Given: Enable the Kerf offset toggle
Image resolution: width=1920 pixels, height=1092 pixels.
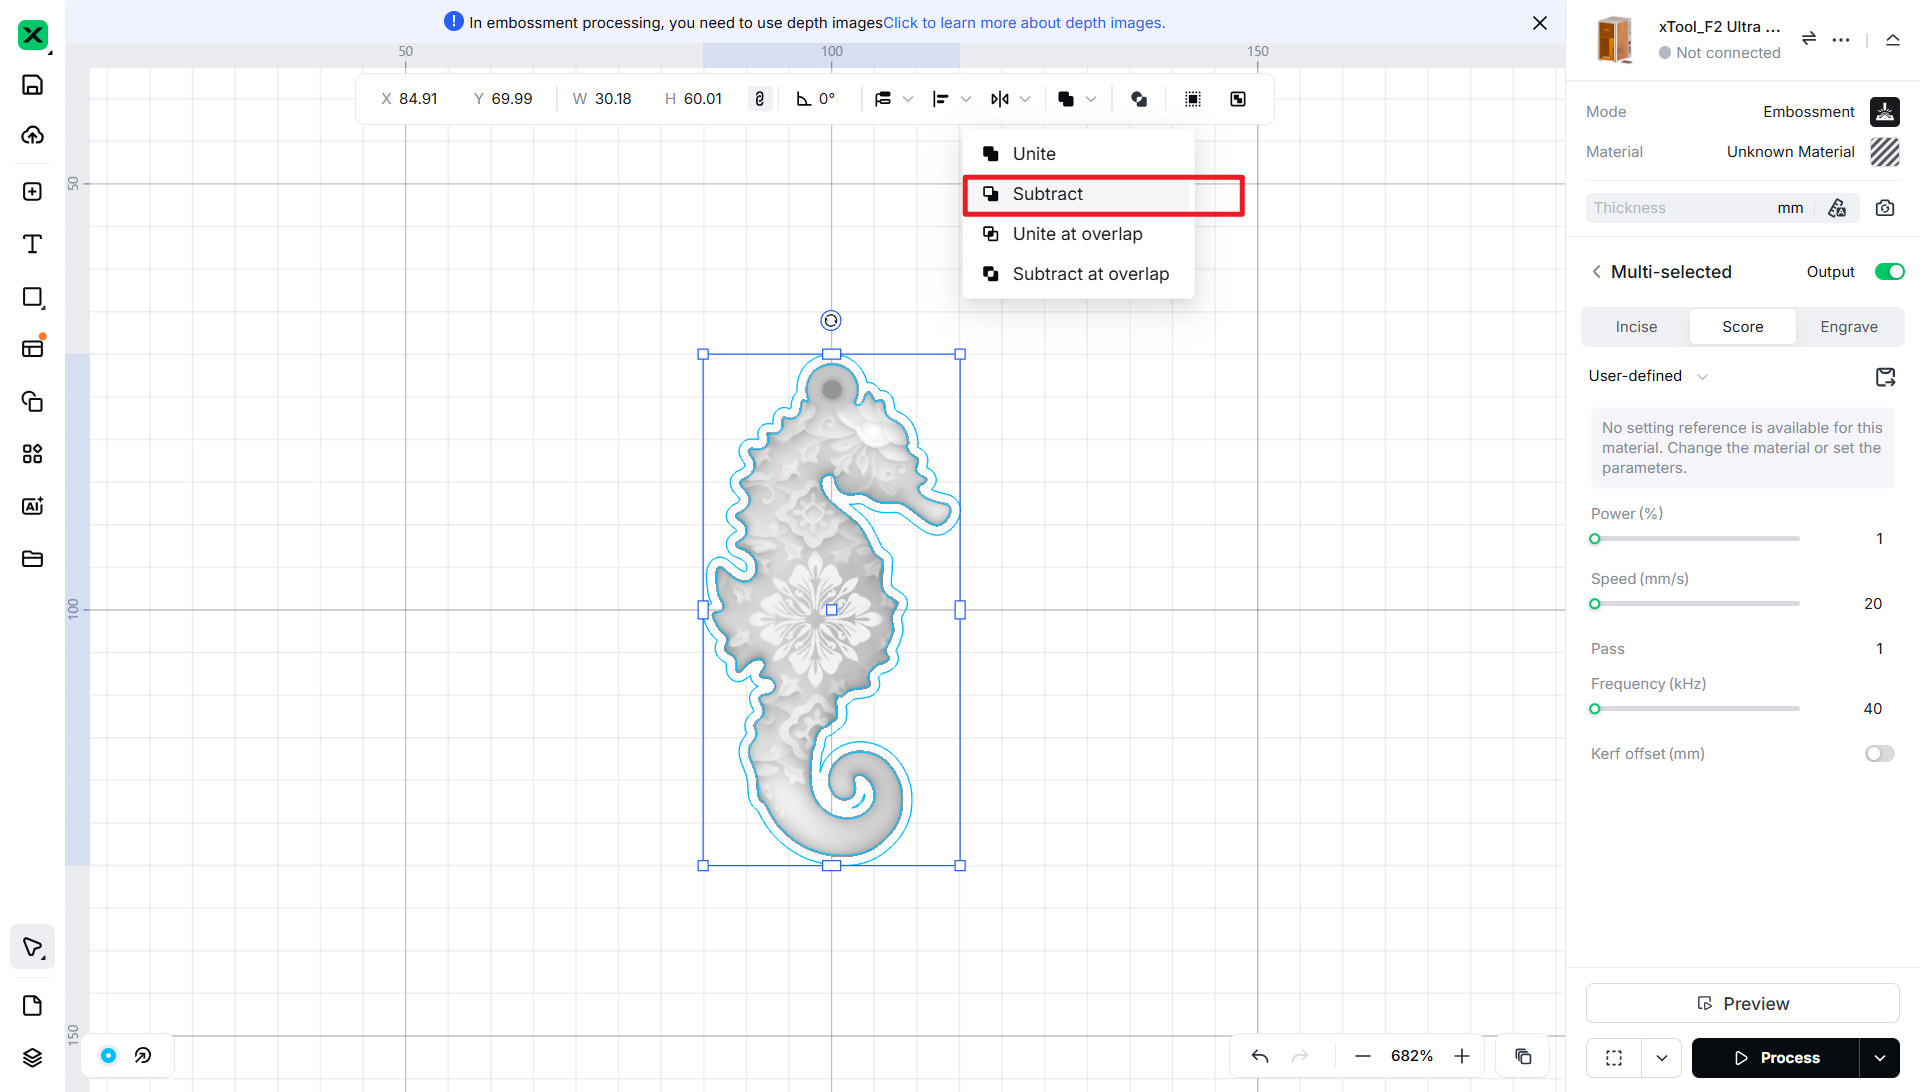Looking at the screenshot, I should click(1879, 754).
